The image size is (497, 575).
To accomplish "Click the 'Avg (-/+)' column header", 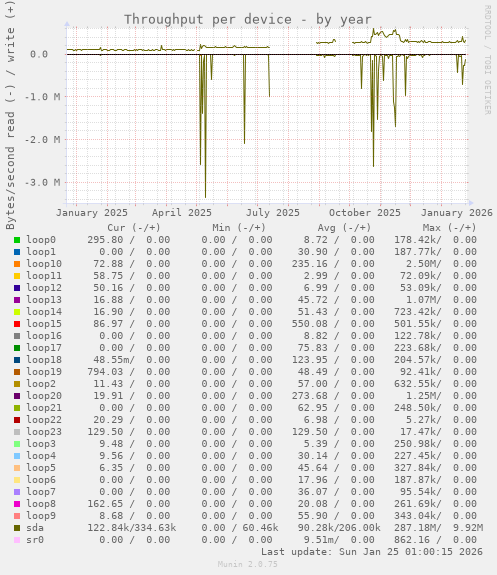I will pyautogui.click(x=344, y=228).
